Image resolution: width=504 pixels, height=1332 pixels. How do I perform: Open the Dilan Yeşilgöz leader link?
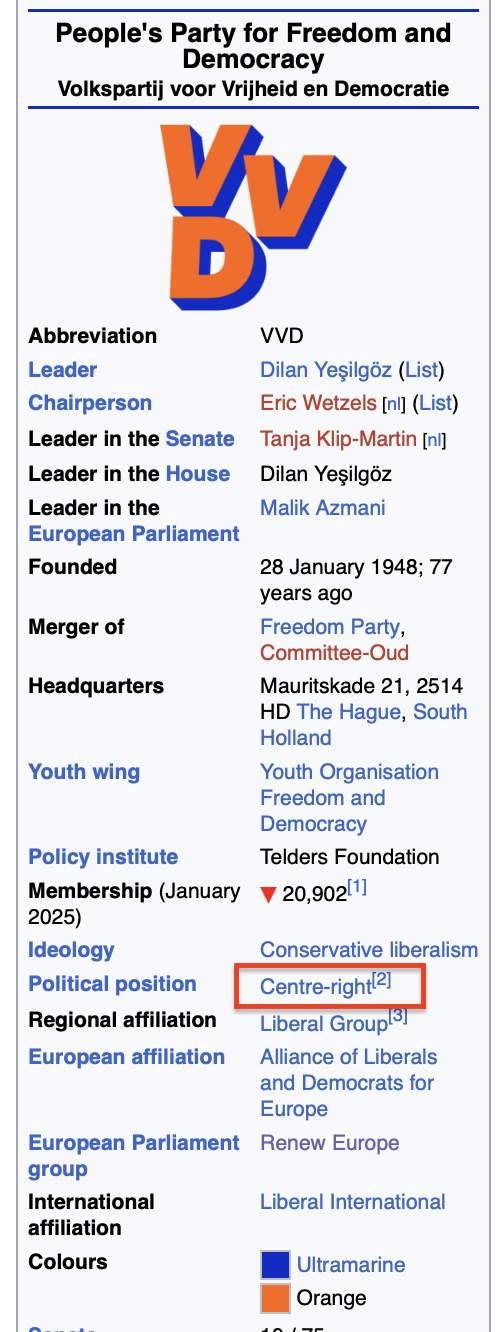(x=326, y=370)
